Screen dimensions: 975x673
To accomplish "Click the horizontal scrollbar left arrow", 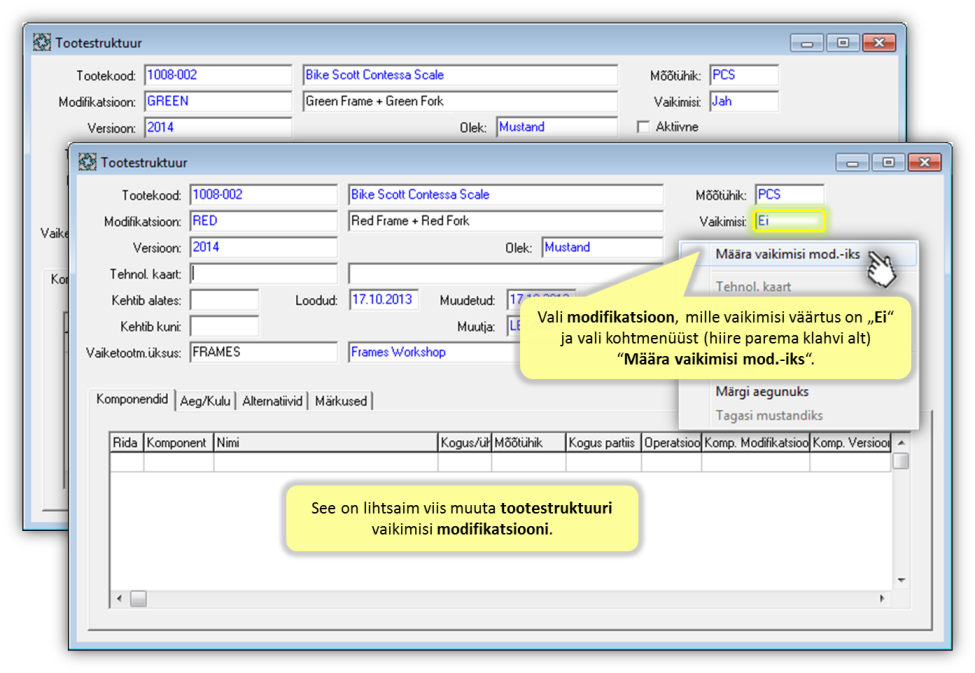I will [x=119, y=599].
